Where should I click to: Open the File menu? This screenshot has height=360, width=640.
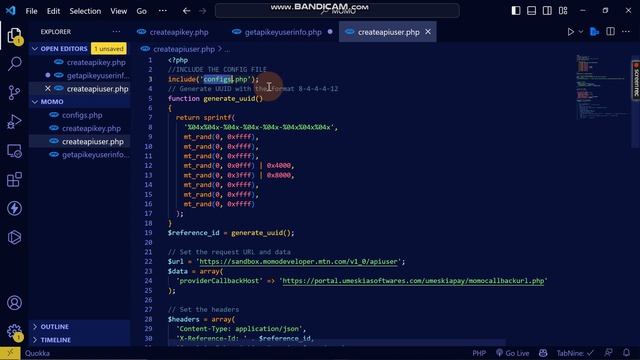[x=31, y=11]
